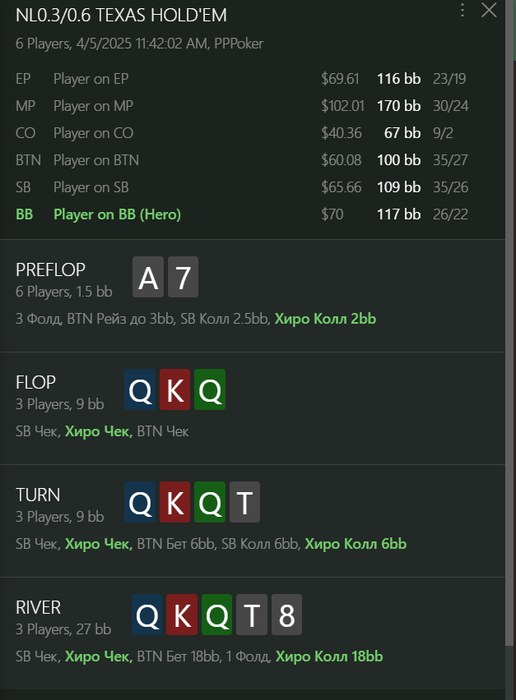Click the Хиро Колл 2bb preflop action
The width and height of the screenshot is (516, 700).
[x=325, y=319]
